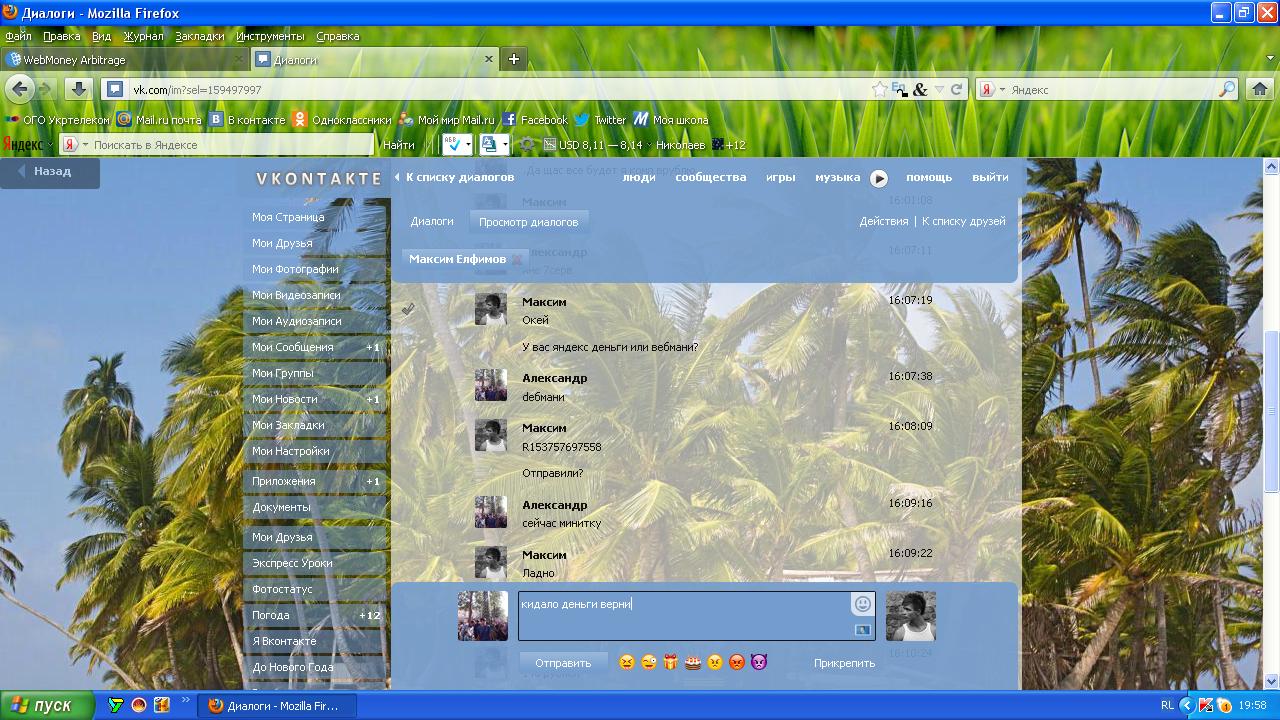Viewport: 1280px width, 720px height.
Task: Click the search magnifier in Яндекс box
Action: (x=1227, y=89)
